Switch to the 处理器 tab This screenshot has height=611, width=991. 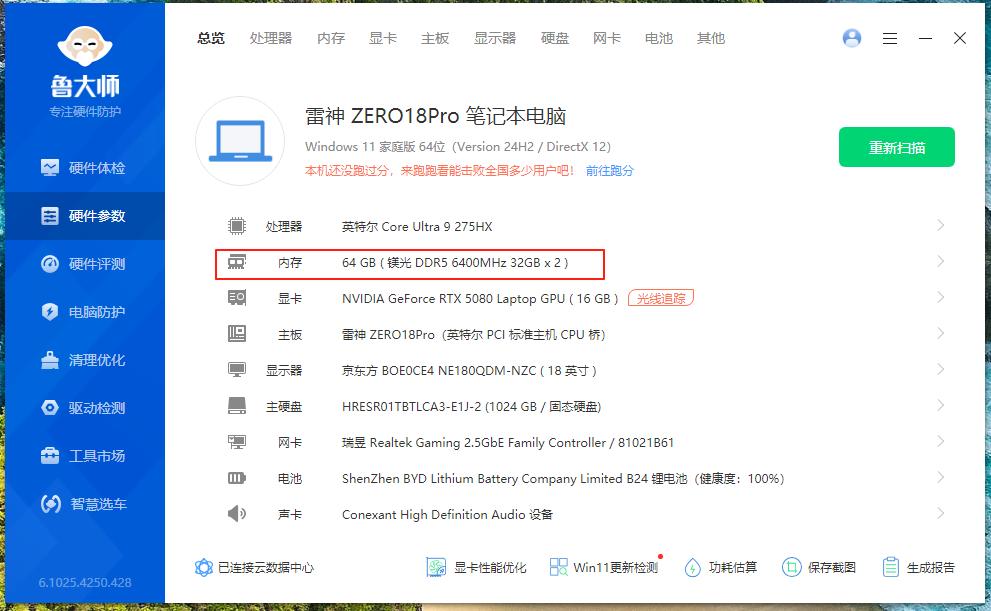pos(271,39)
